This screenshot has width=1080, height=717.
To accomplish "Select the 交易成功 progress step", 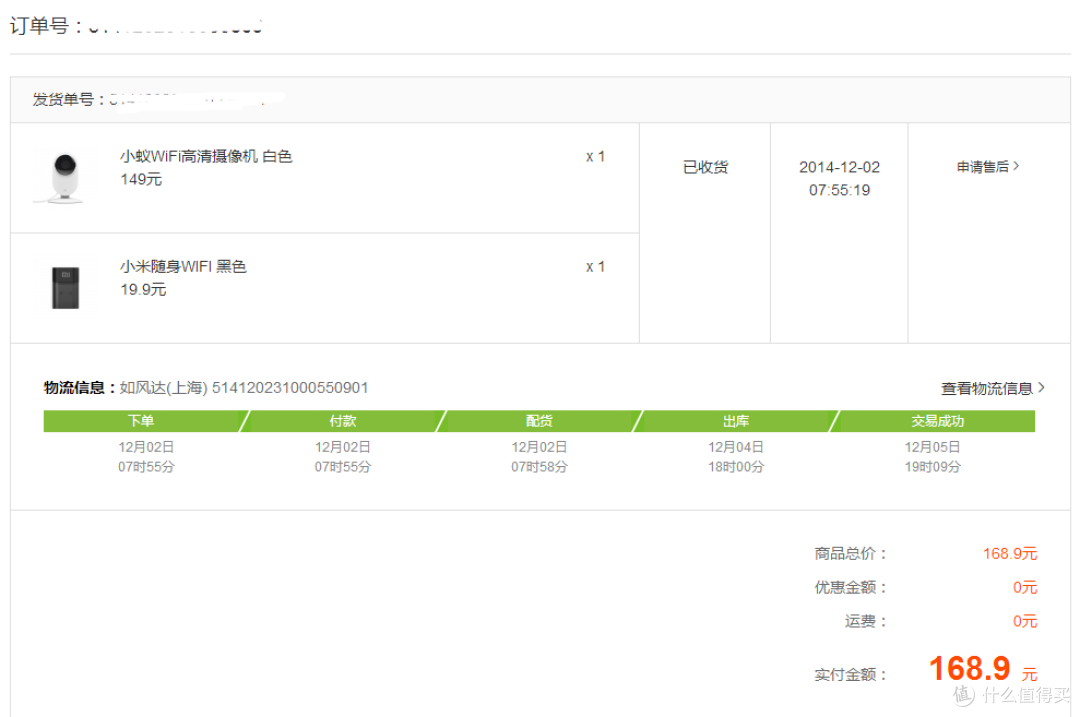I will [937, 421].
